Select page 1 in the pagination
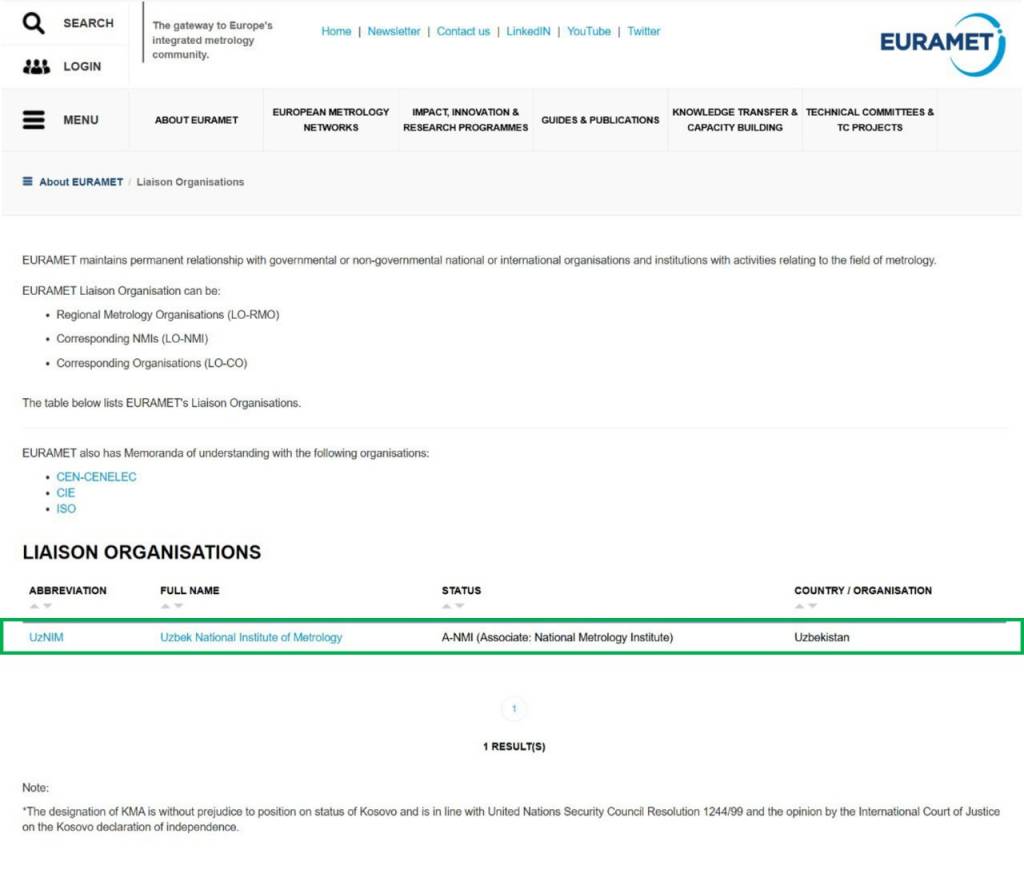Screen dimensions: 1024x877 514,709
